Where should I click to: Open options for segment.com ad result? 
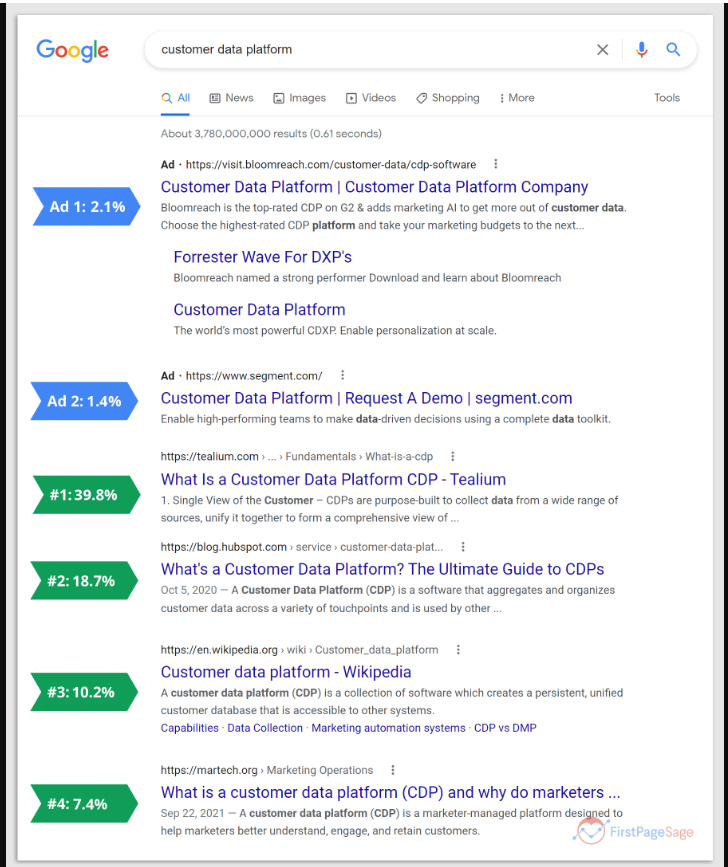342,375
